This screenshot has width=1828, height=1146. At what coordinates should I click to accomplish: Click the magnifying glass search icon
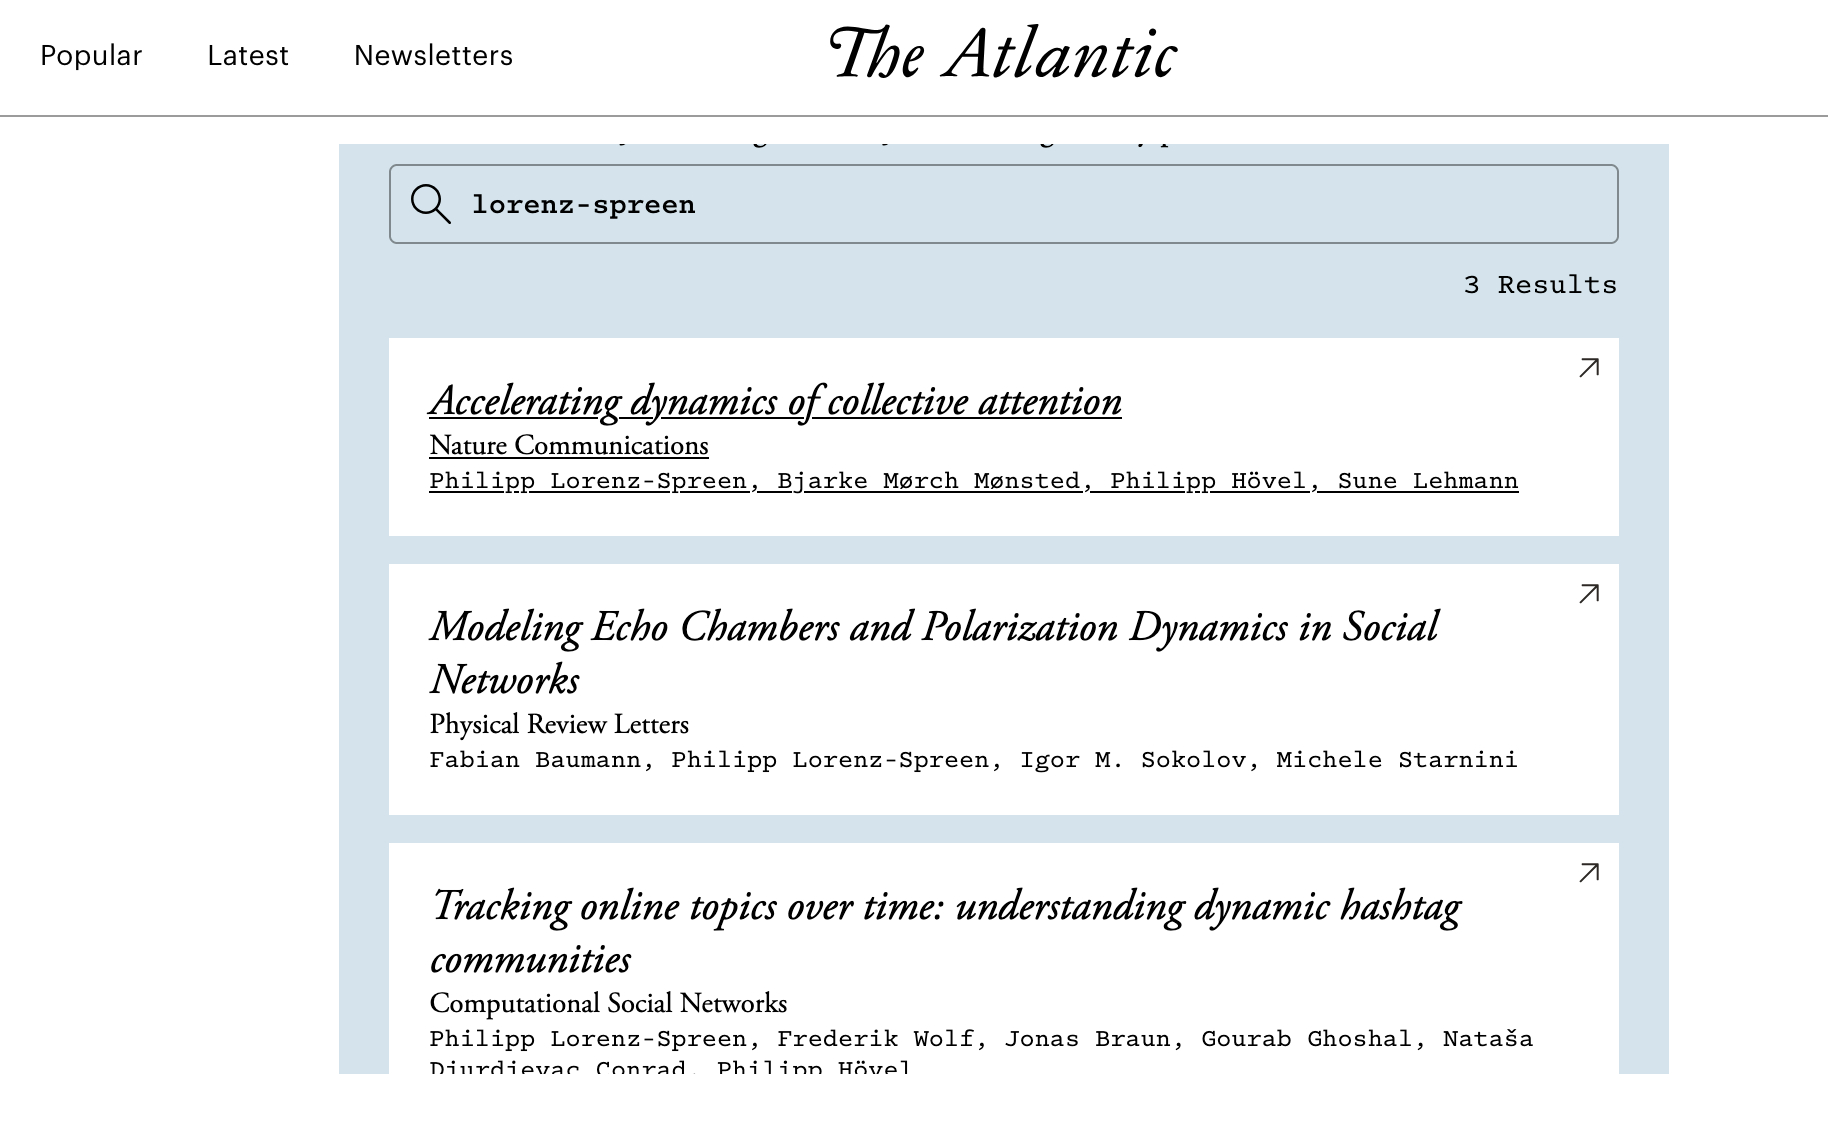430,204
